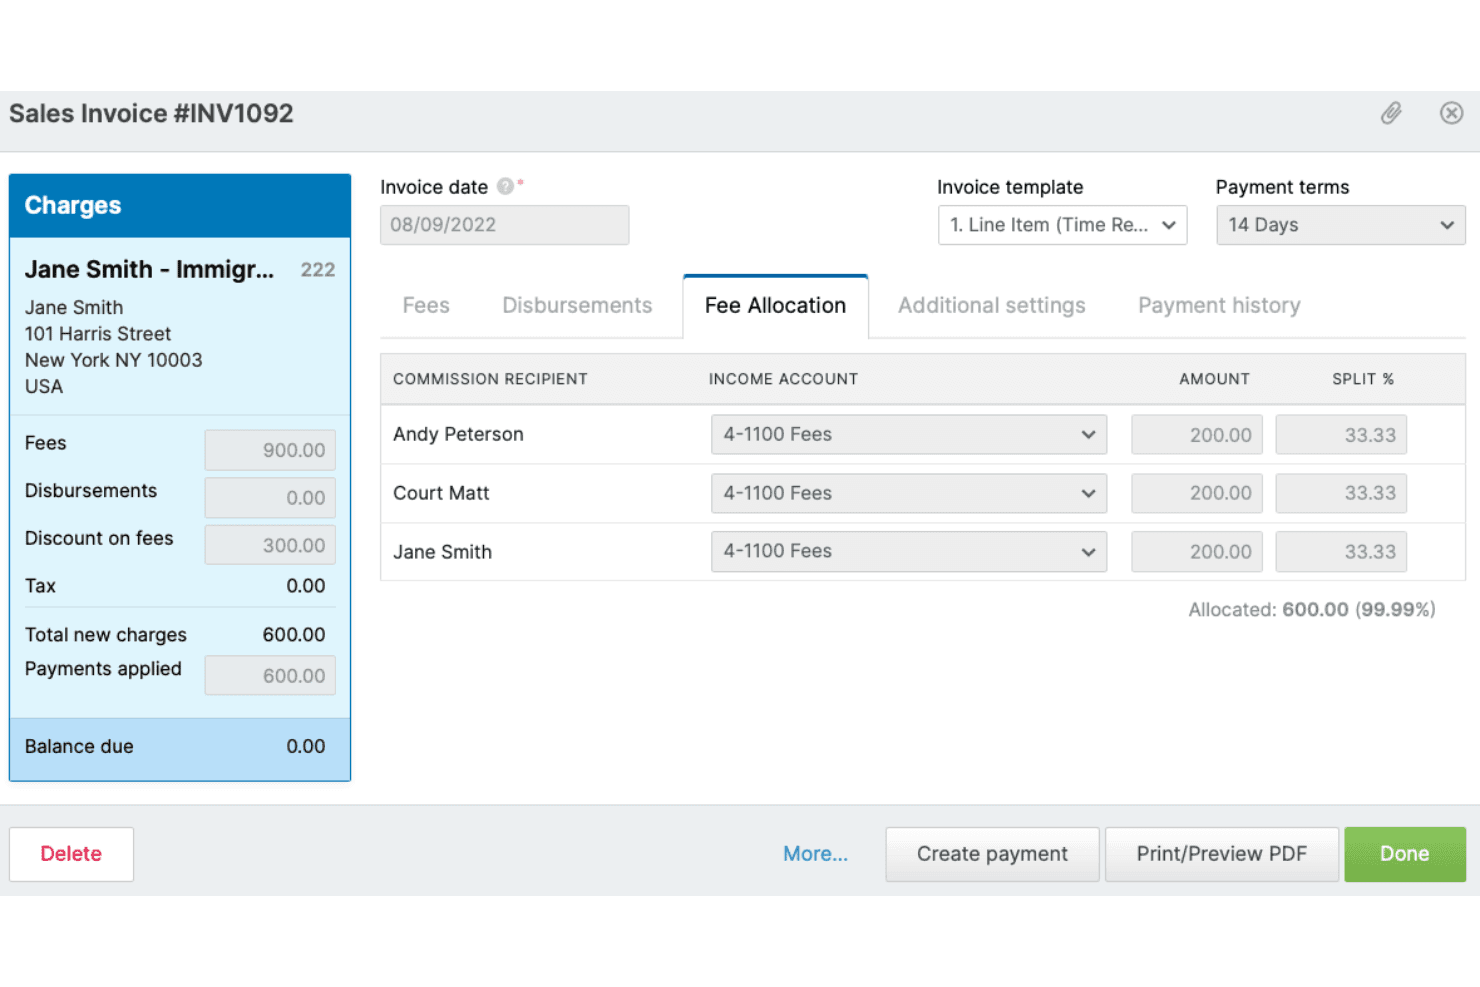Click the Jane Smith - Immigr... matter title
Viewport: 1480px width, 987px height.
tap(149, 270)
